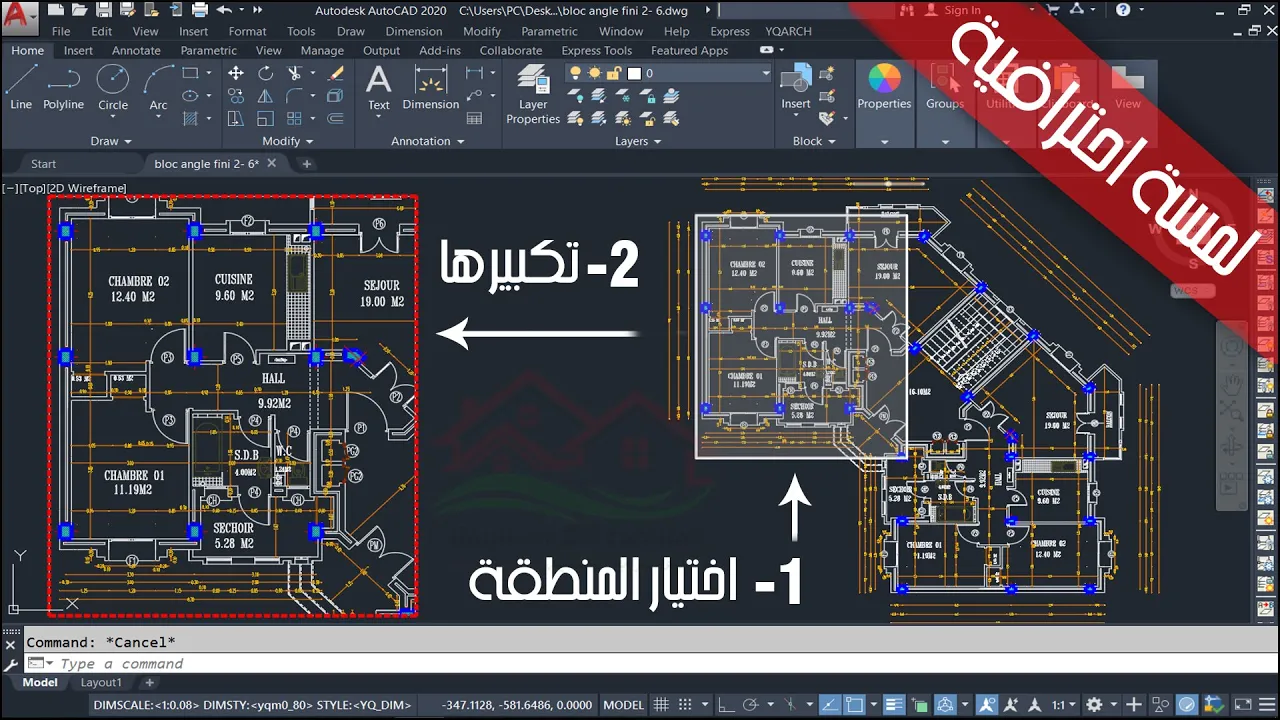Select the Stretch tool in Modify panel
This screenshot has width=1280, height=720.
[x=236, y=118]
